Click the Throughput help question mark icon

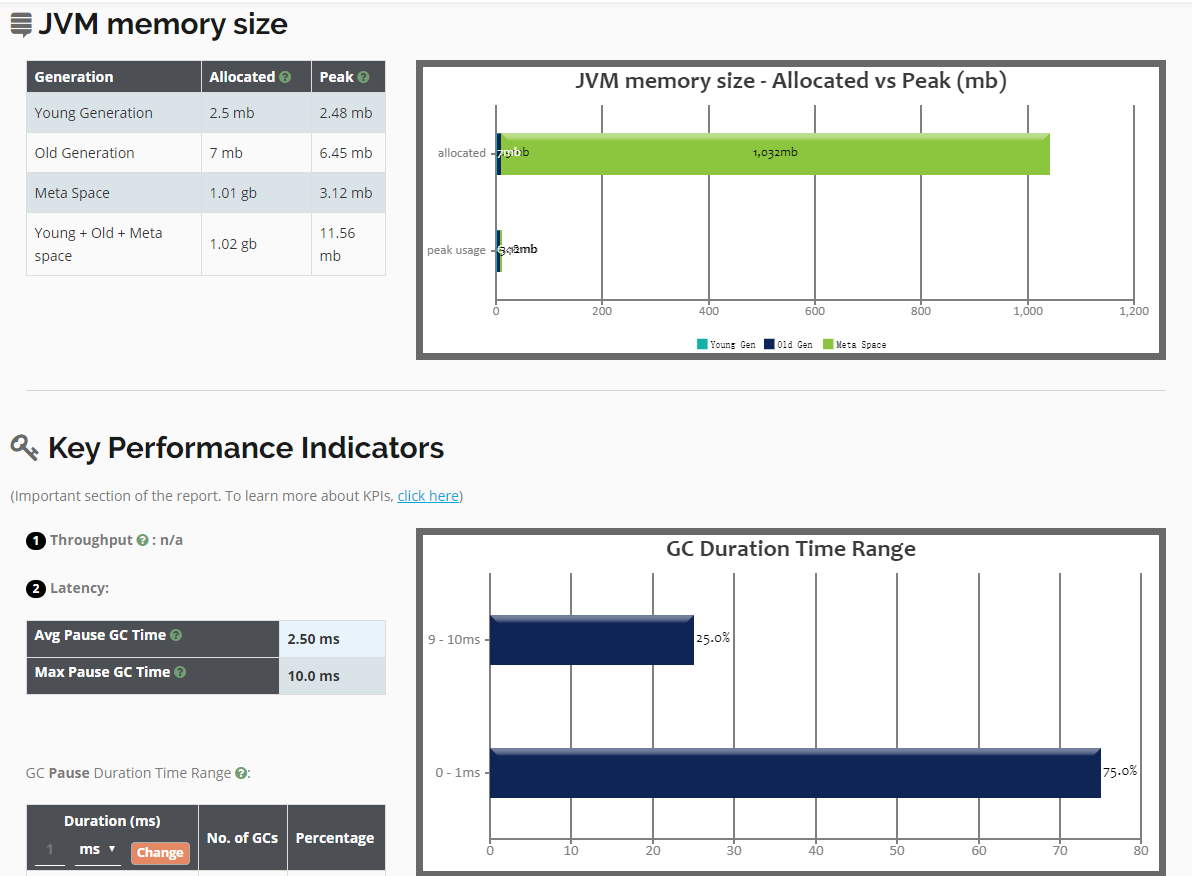pos(143,540)
